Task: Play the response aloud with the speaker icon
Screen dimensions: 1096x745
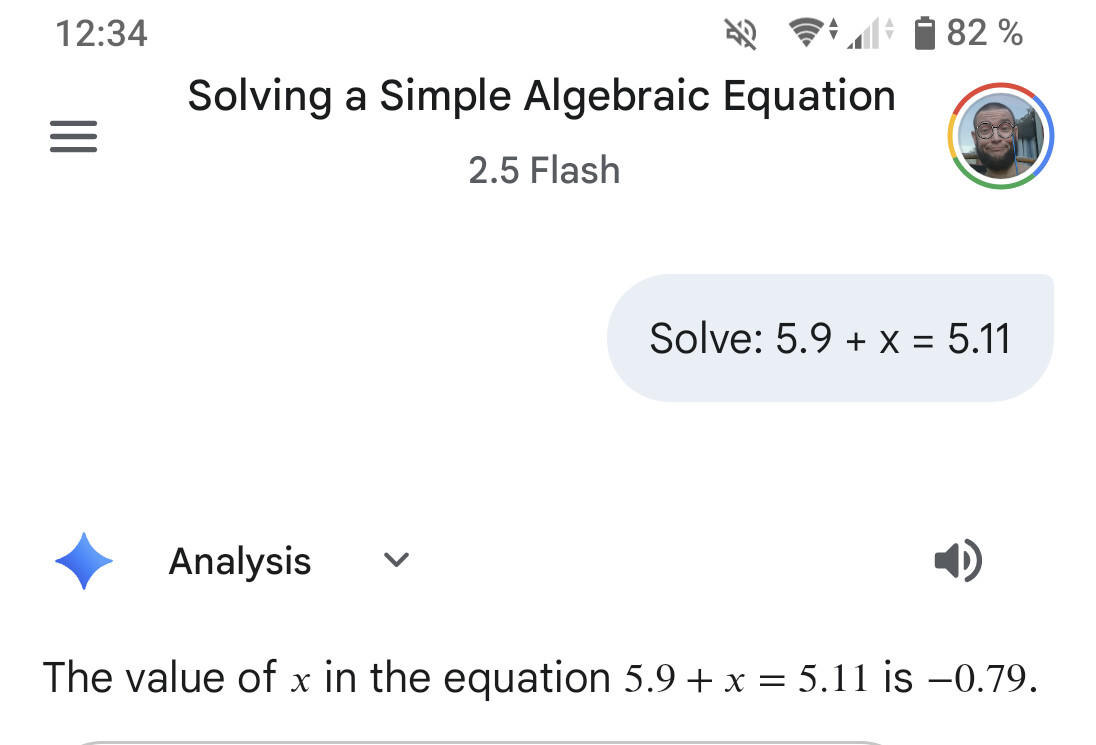Action: point(957,561)
